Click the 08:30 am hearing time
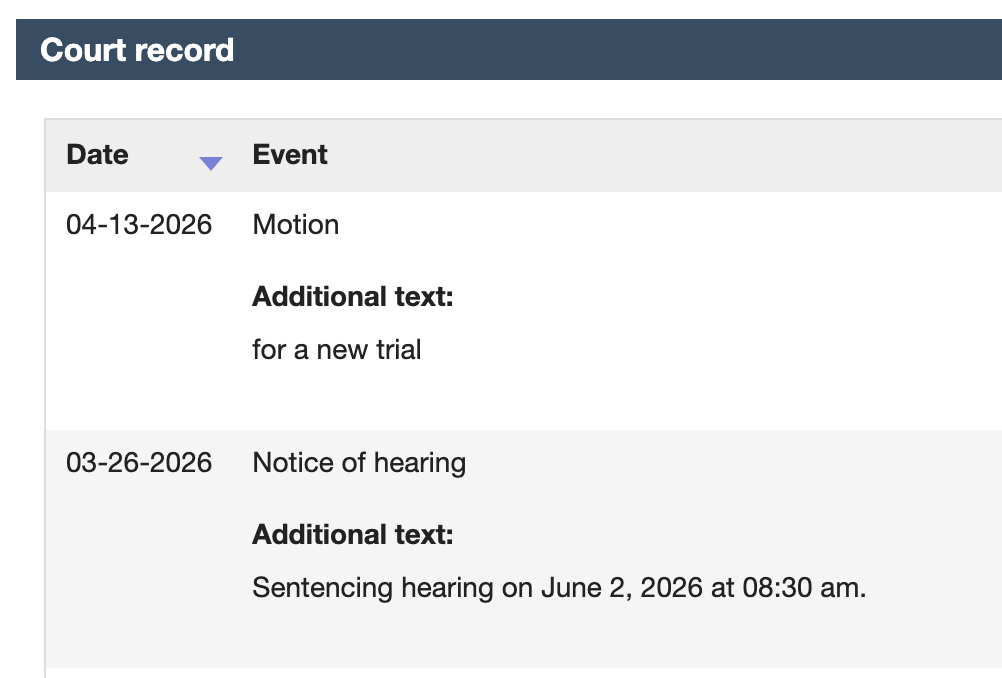Screen dimensions: 1002x678 [803, 587]
